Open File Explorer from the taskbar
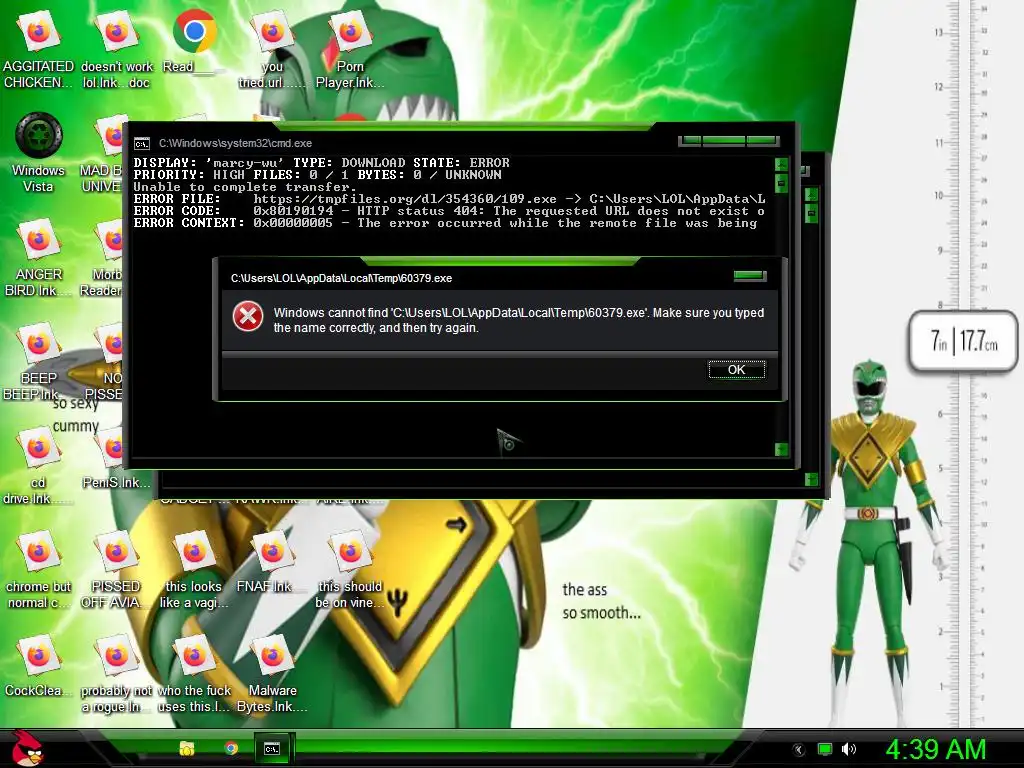The image size is (1024, 768). (x=187, y=748)
